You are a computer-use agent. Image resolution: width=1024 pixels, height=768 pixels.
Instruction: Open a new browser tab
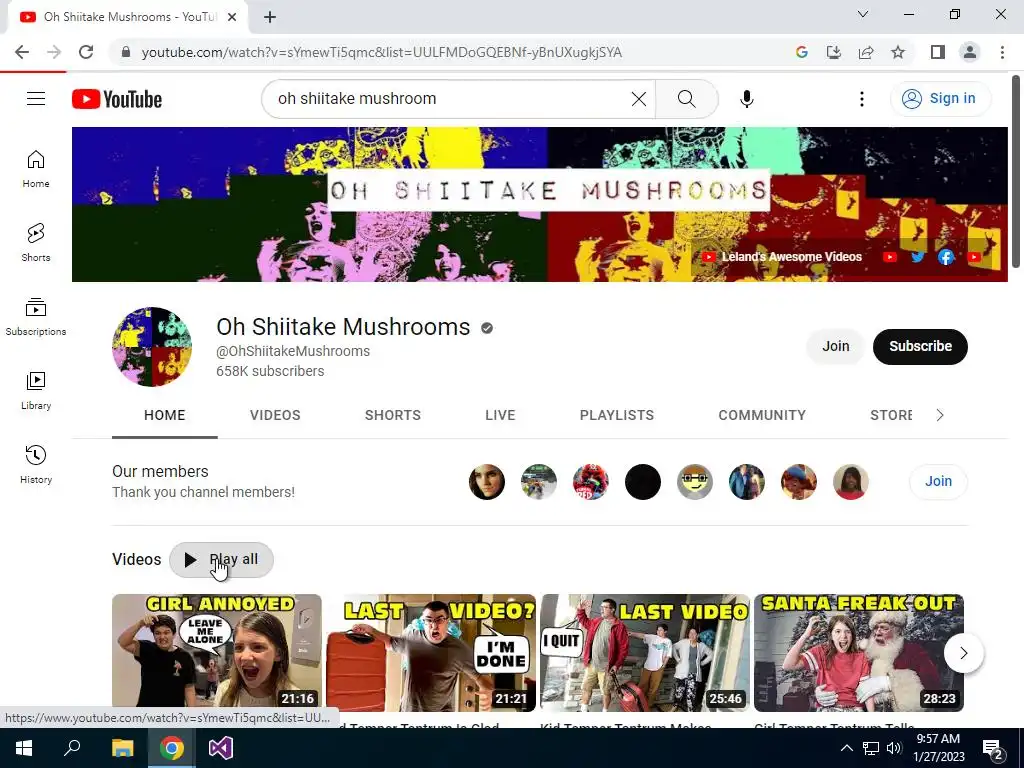tap(270, 17)
